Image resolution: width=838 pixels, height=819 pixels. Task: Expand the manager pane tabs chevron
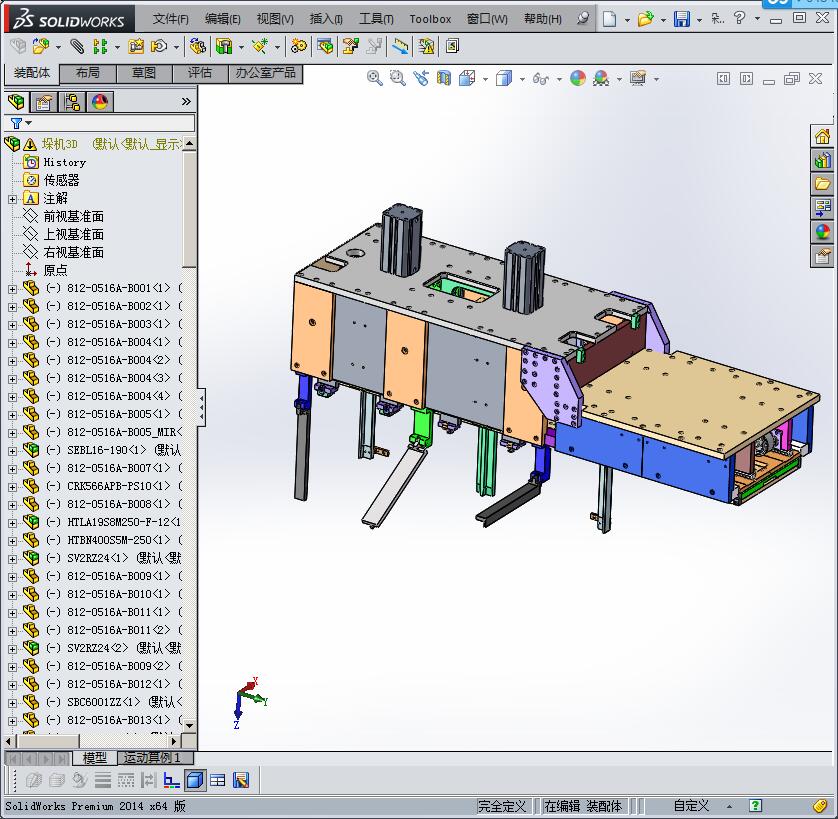pos(185,102)
